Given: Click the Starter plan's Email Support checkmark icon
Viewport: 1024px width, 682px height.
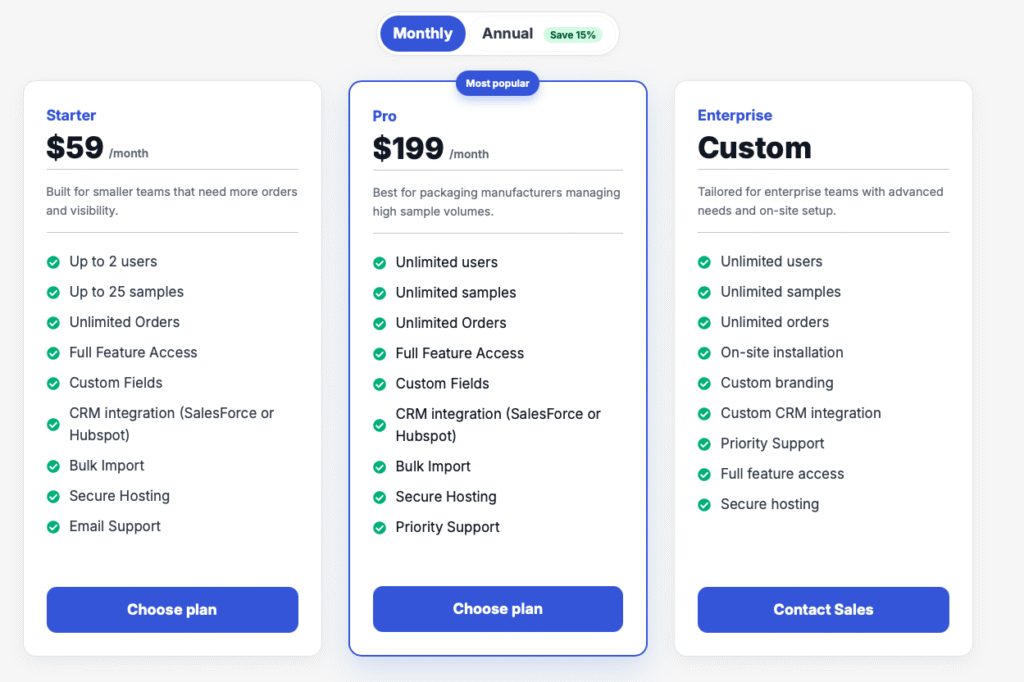Looking at the screenshot, I should point(53,527).
